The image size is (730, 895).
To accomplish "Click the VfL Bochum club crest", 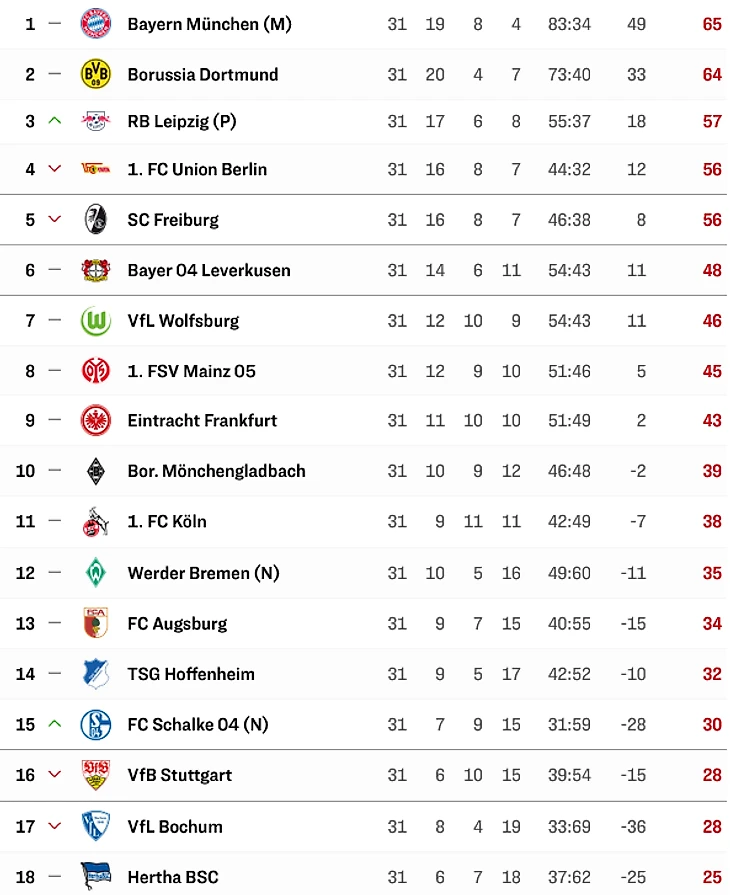I will click(x=96, y=826).
